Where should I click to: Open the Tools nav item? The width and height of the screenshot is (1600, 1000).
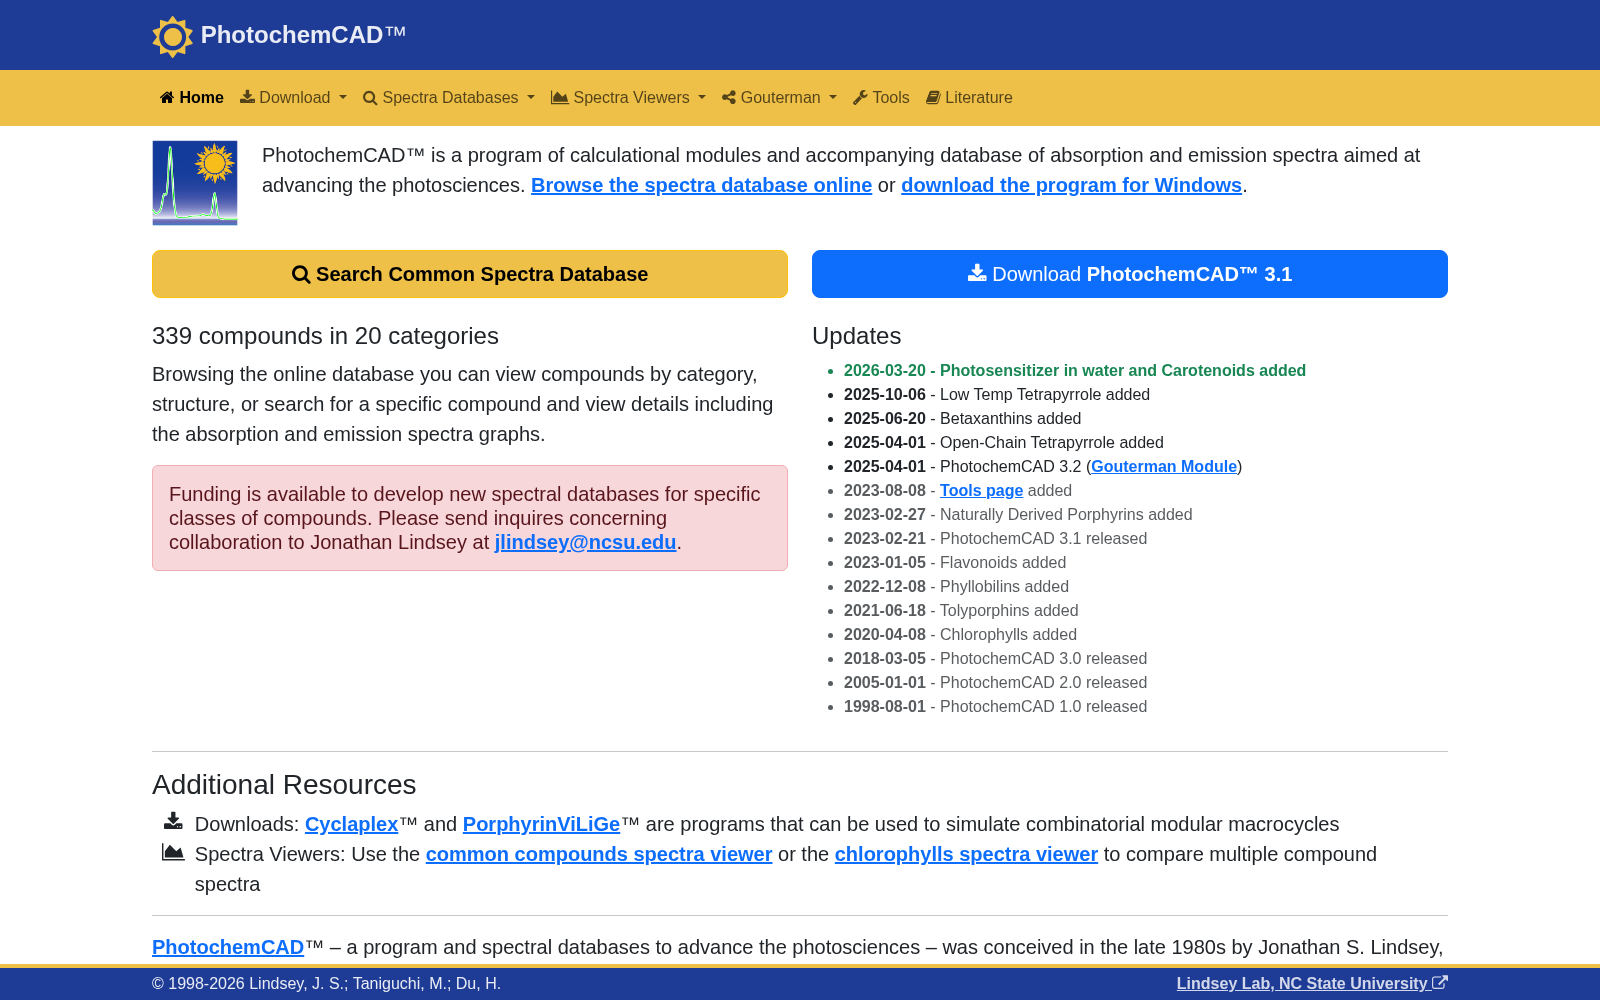pos(881,97)
